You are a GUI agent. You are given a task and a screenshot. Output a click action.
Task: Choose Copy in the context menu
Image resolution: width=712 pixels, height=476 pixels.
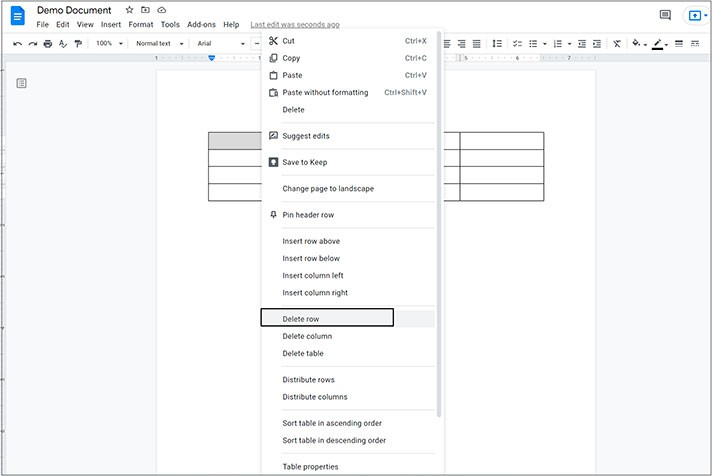pos(348,58)
